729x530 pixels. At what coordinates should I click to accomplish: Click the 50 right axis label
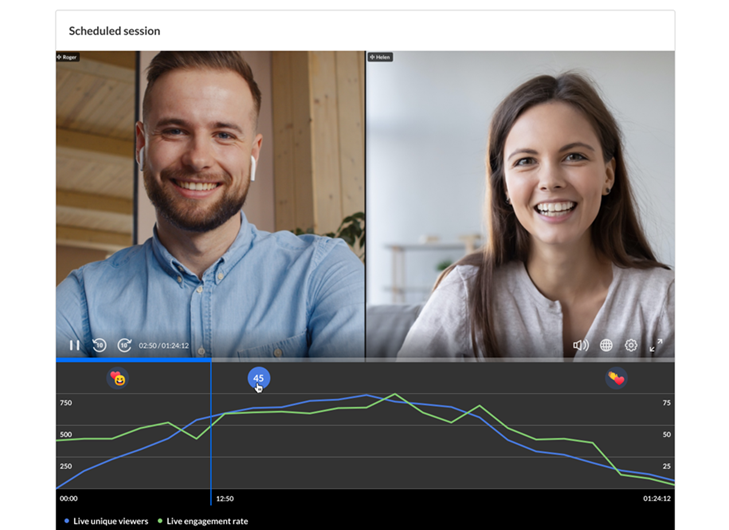click(x=666, y=434)
